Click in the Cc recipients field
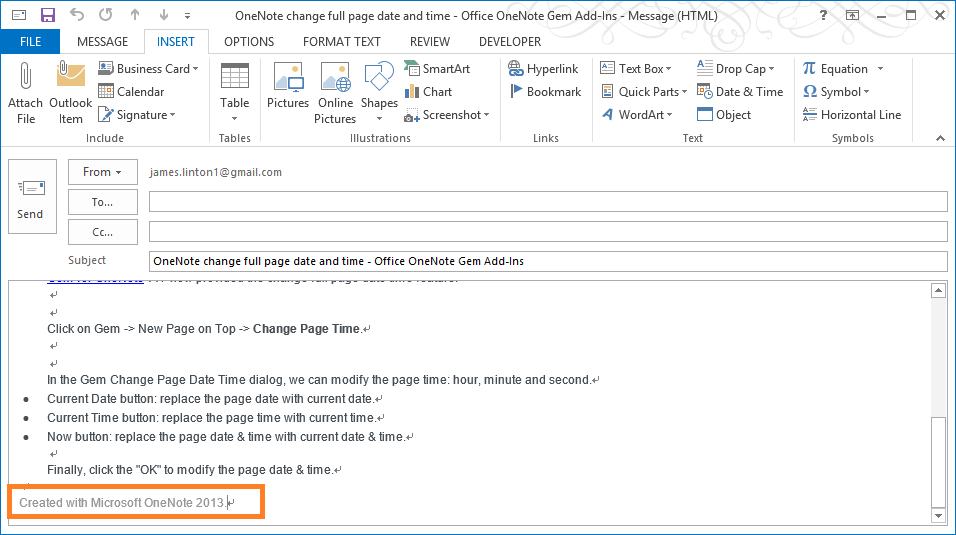The image size is (956, 535). [x=548, y=232]
